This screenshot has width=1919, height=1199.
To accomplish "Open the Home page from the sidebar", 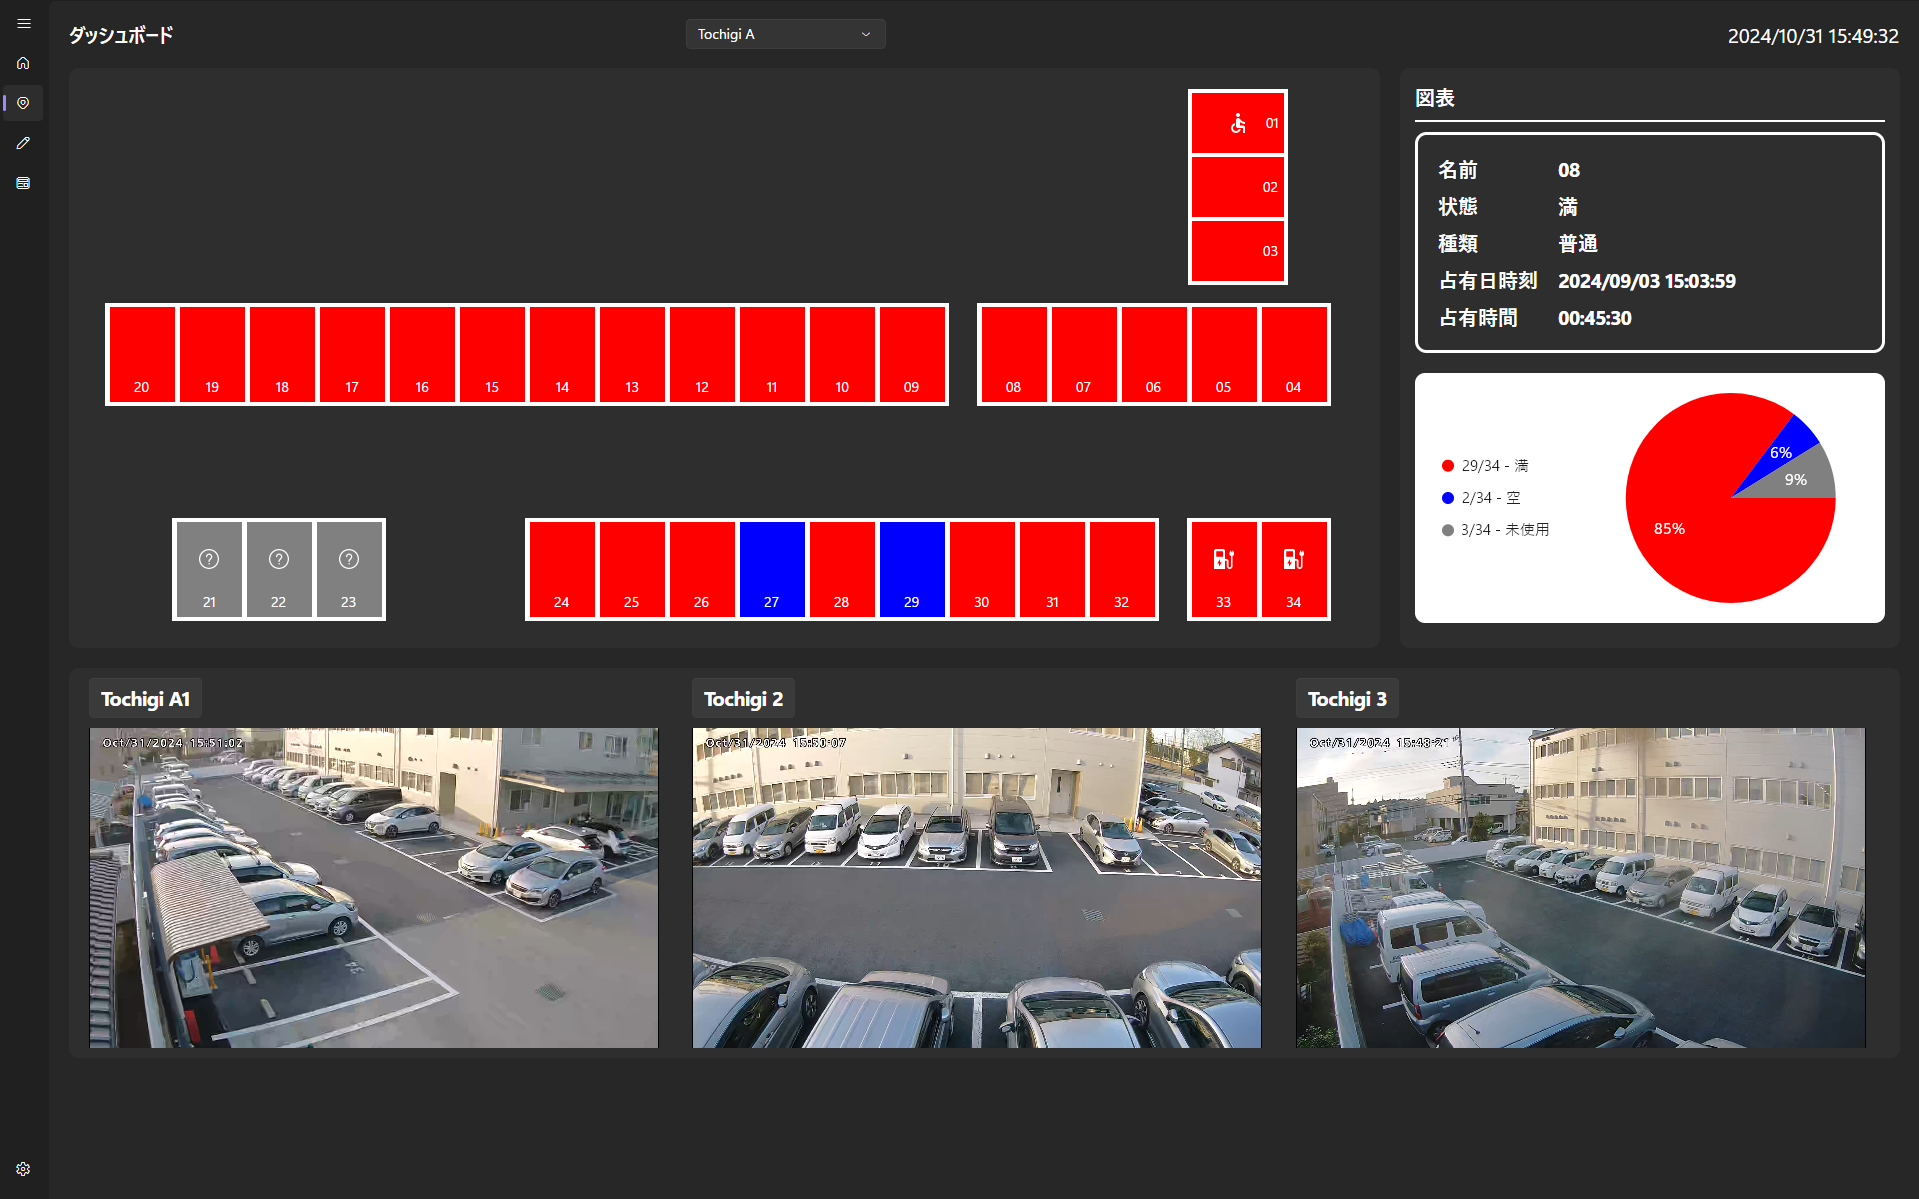I will (22, 62).
